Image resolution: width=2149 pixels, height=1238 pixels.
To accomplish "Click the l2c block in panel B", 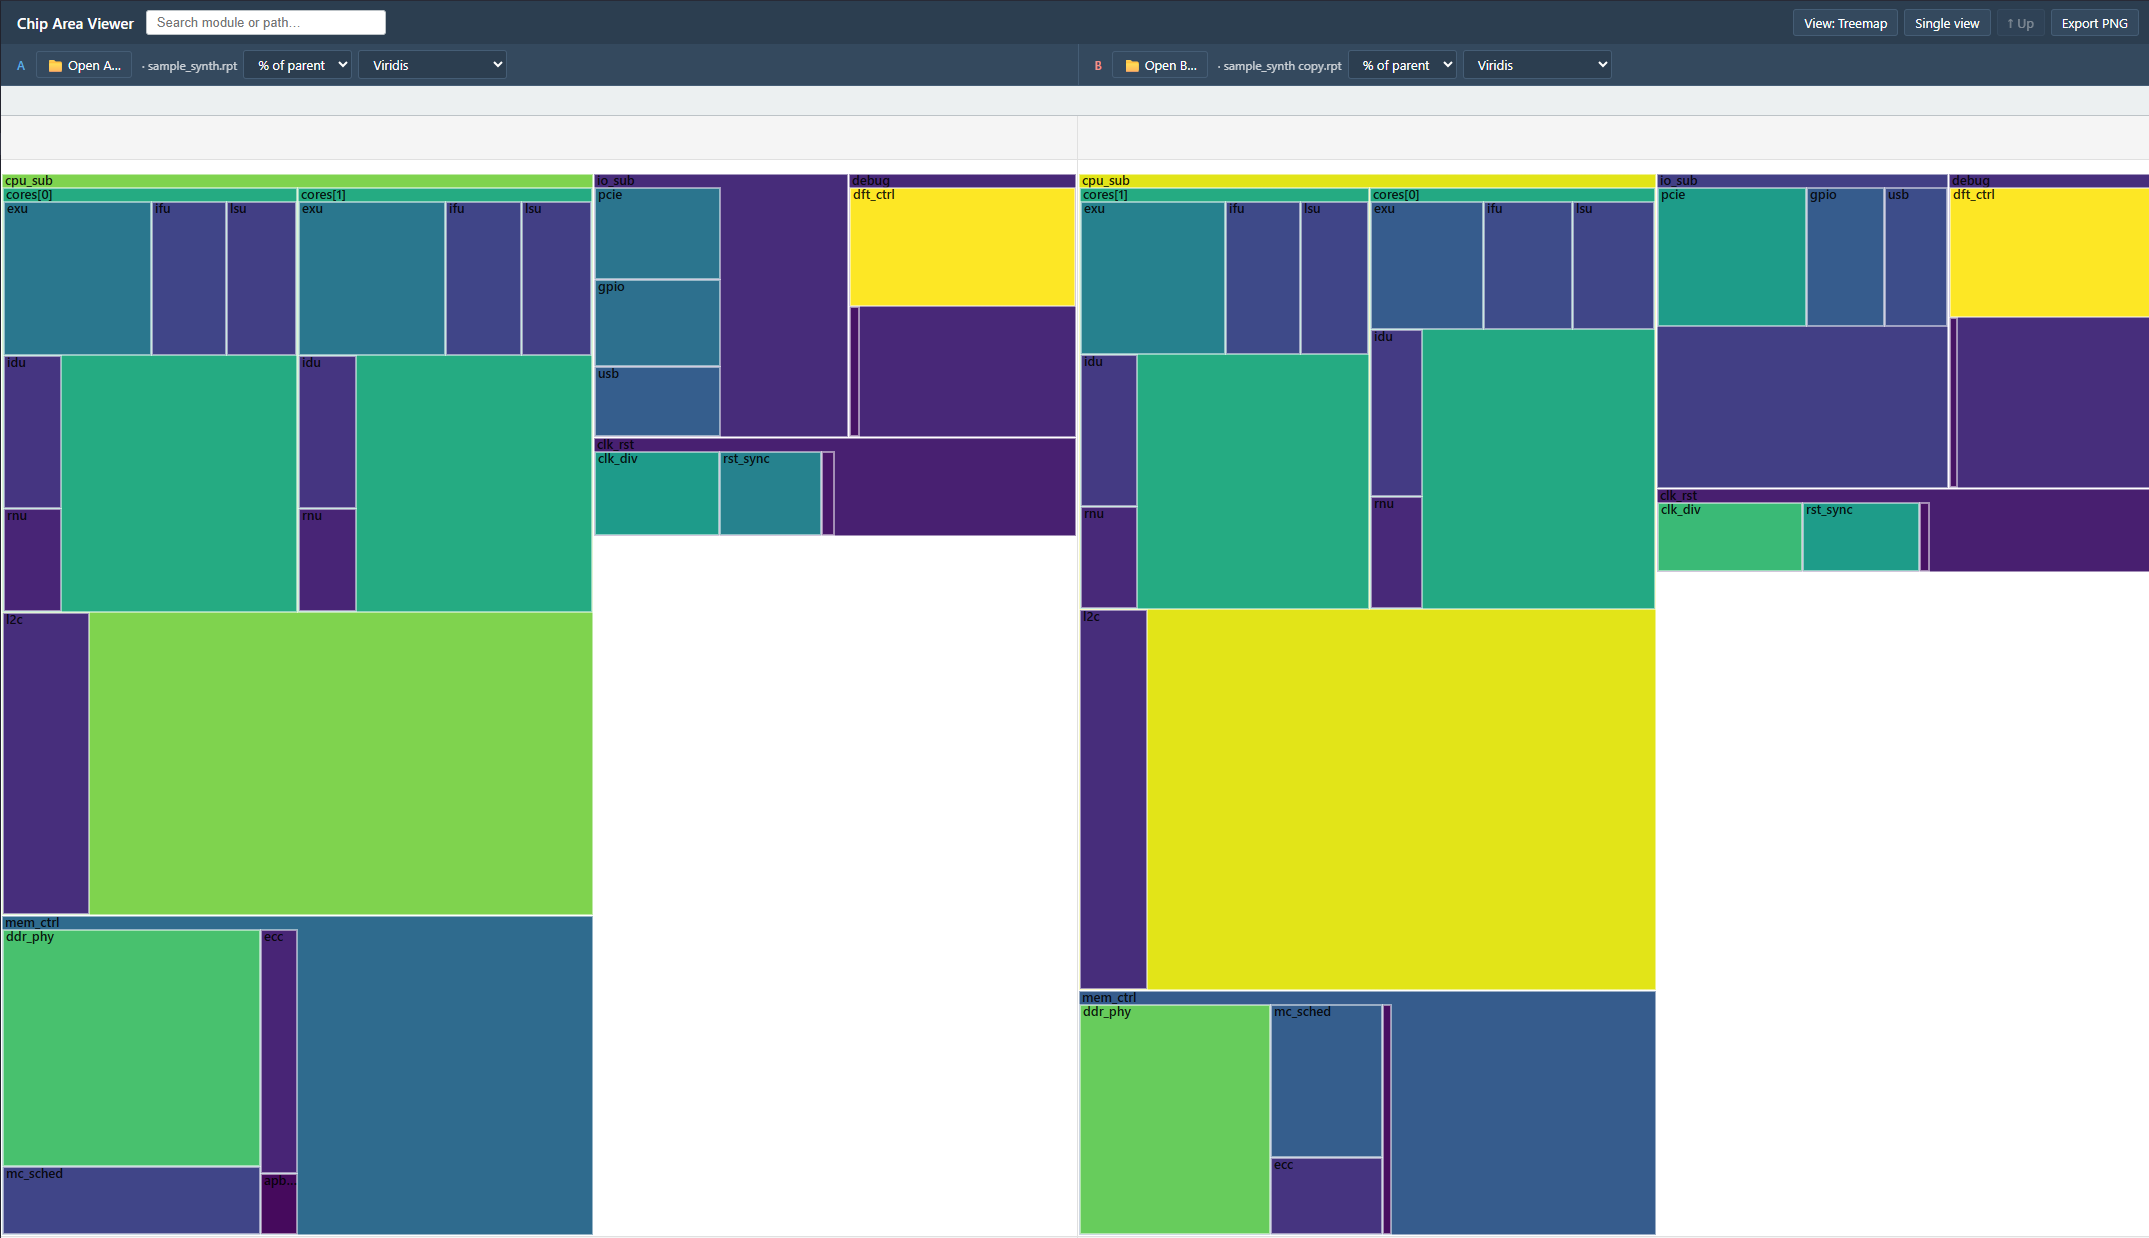I will click(x=1113, y=799).
